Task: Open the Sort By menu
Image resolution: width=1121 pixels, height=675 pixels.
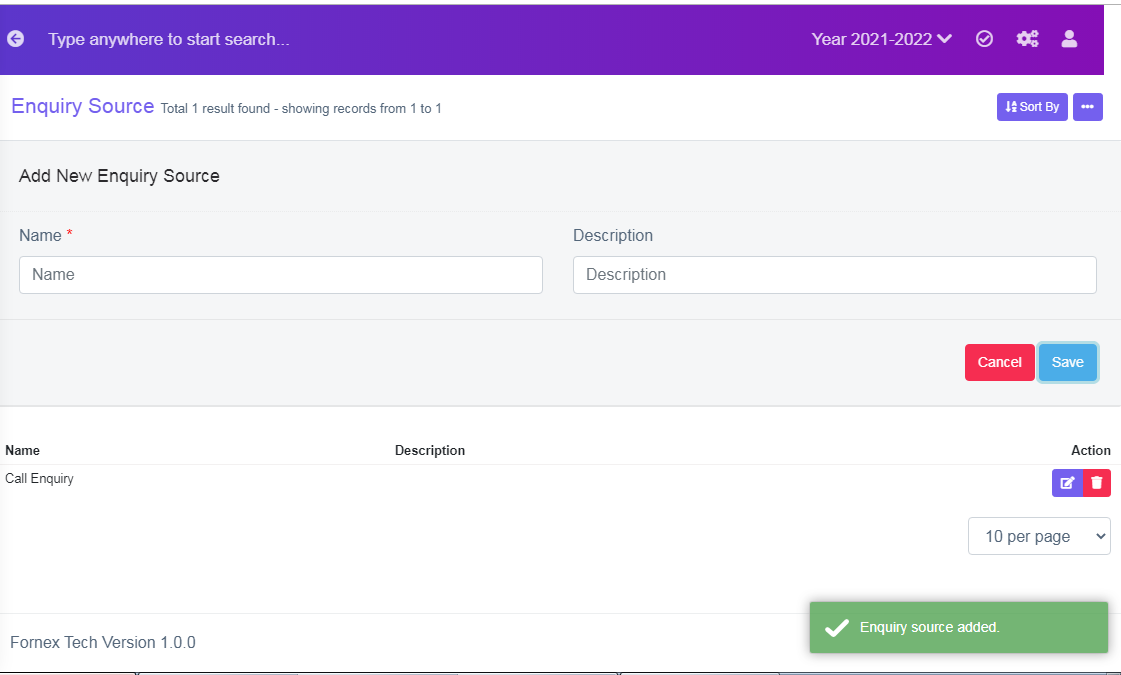Action: pos(1032,107)
